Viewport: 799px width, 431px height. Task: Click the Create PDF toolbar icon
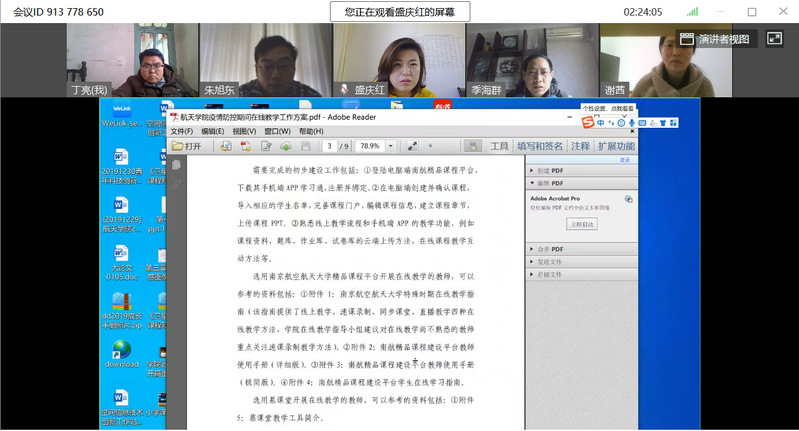point(244,146)
